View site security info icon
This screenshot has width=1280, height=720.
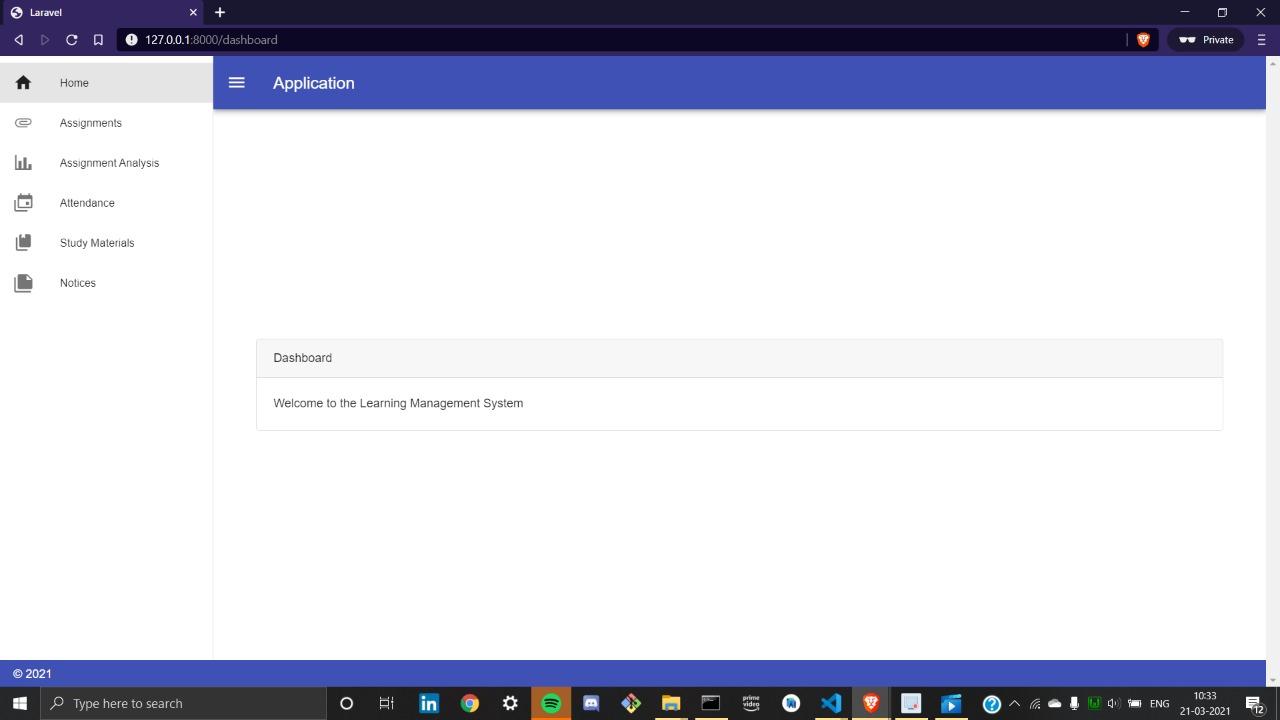point(131,40)
